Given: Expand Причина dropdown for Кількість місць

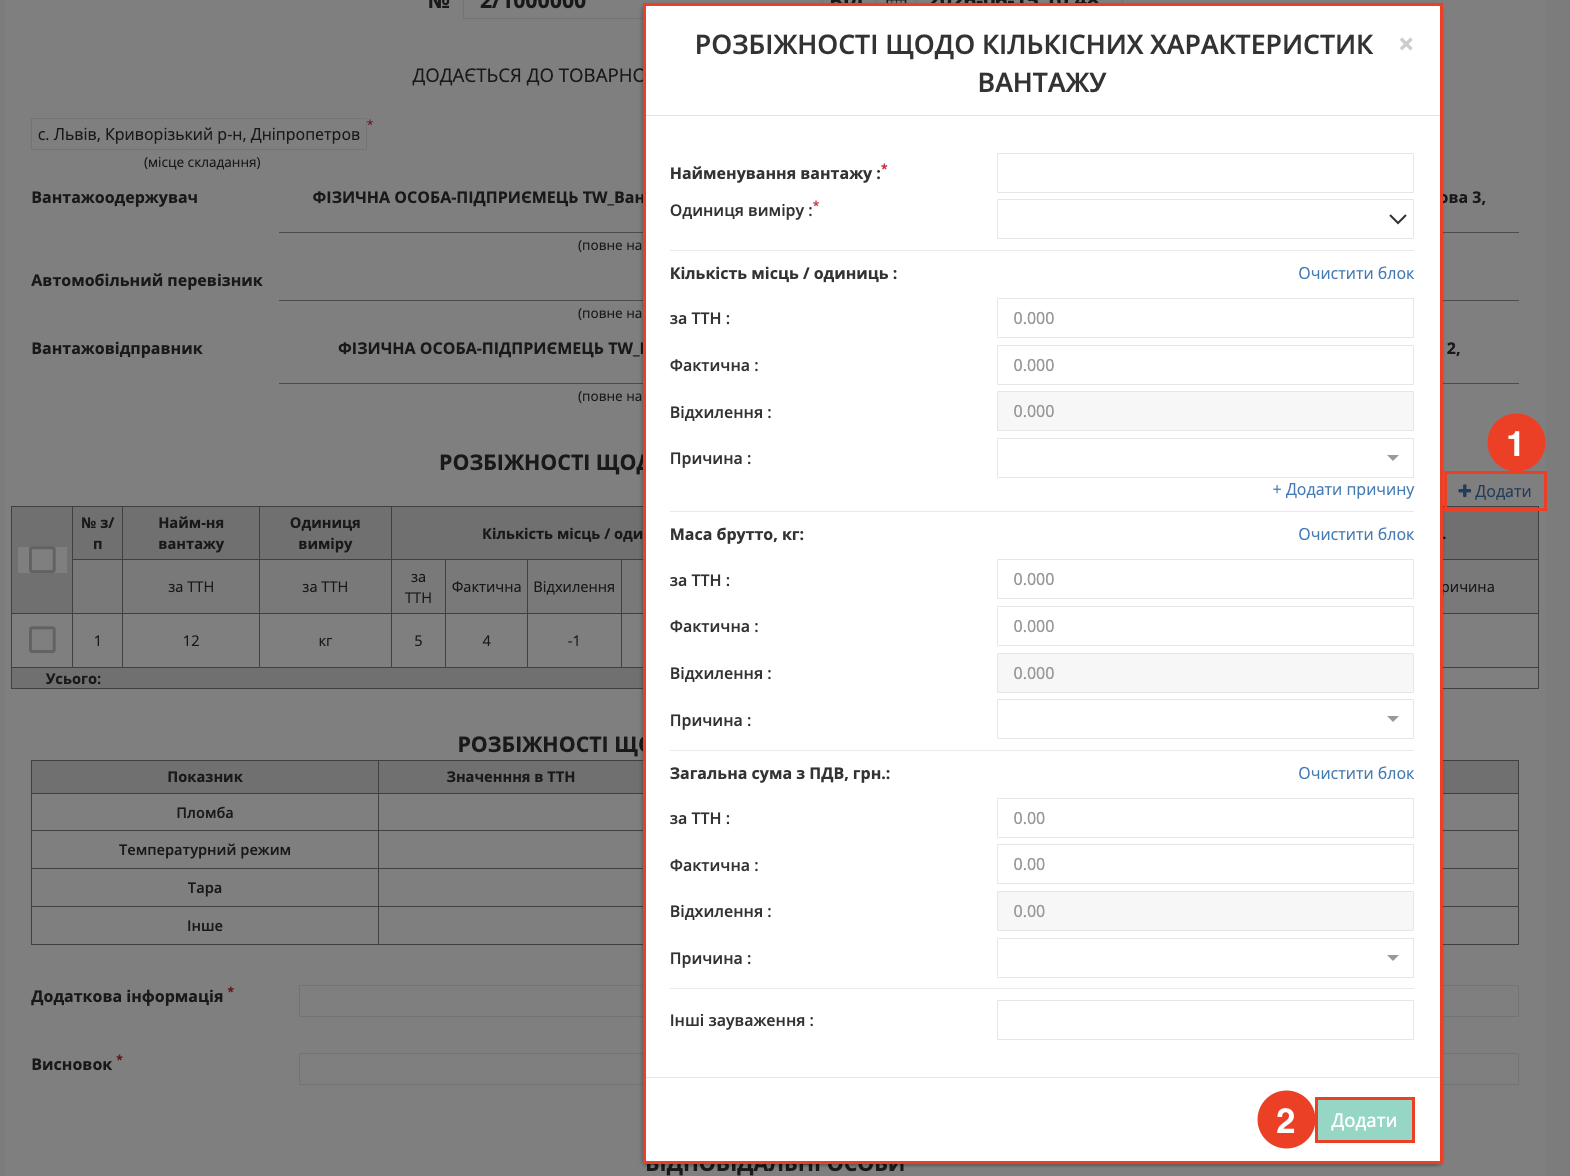Looking at the screenshot, I should click(1205, 458).
